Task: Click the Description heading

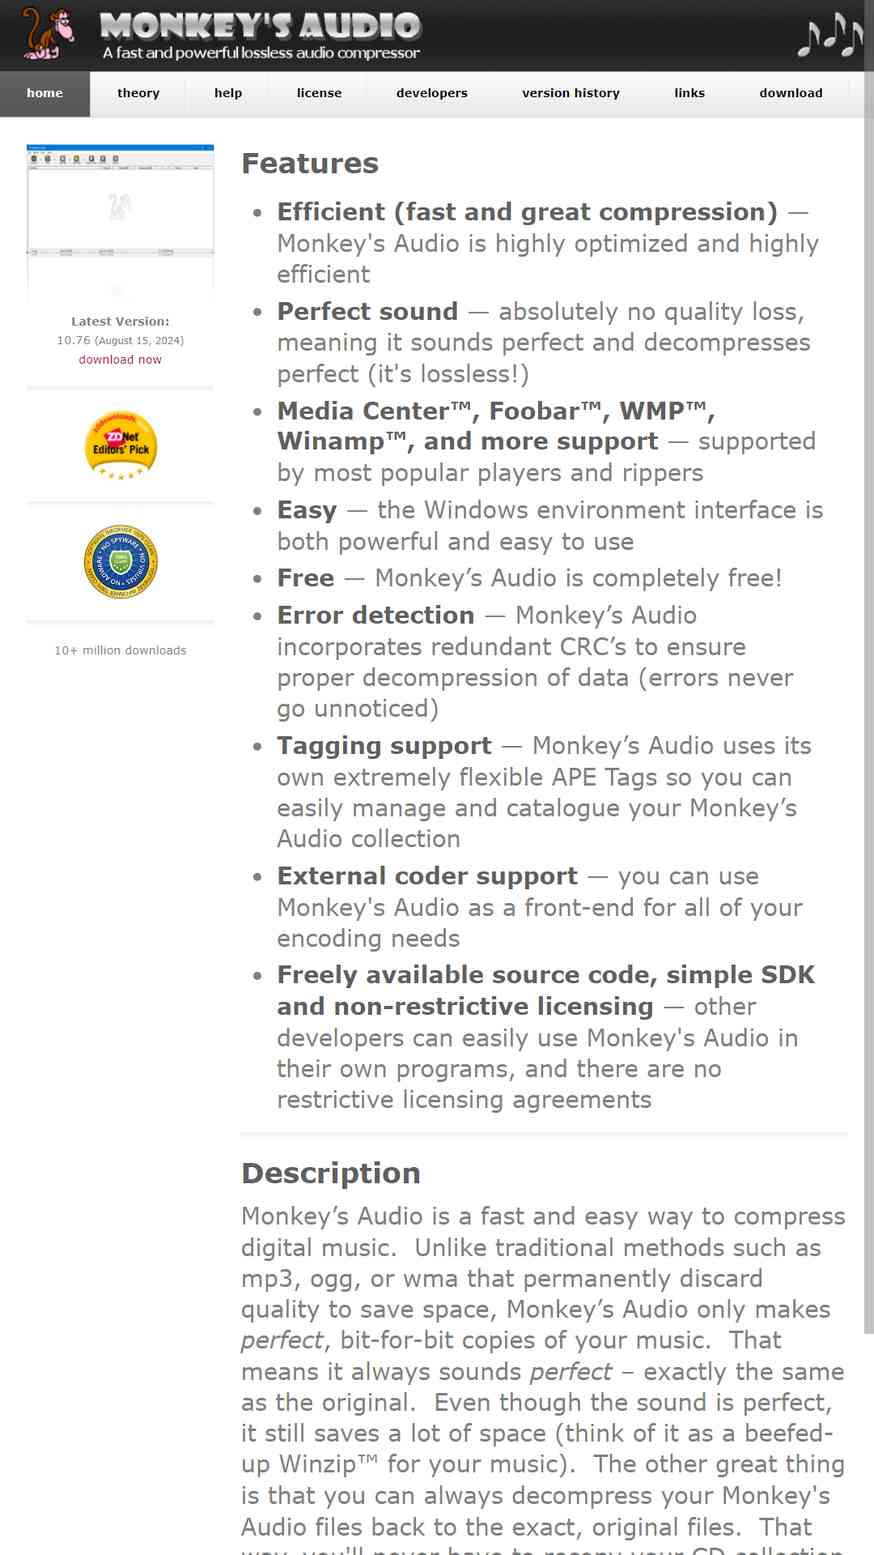Action: 331,1173
